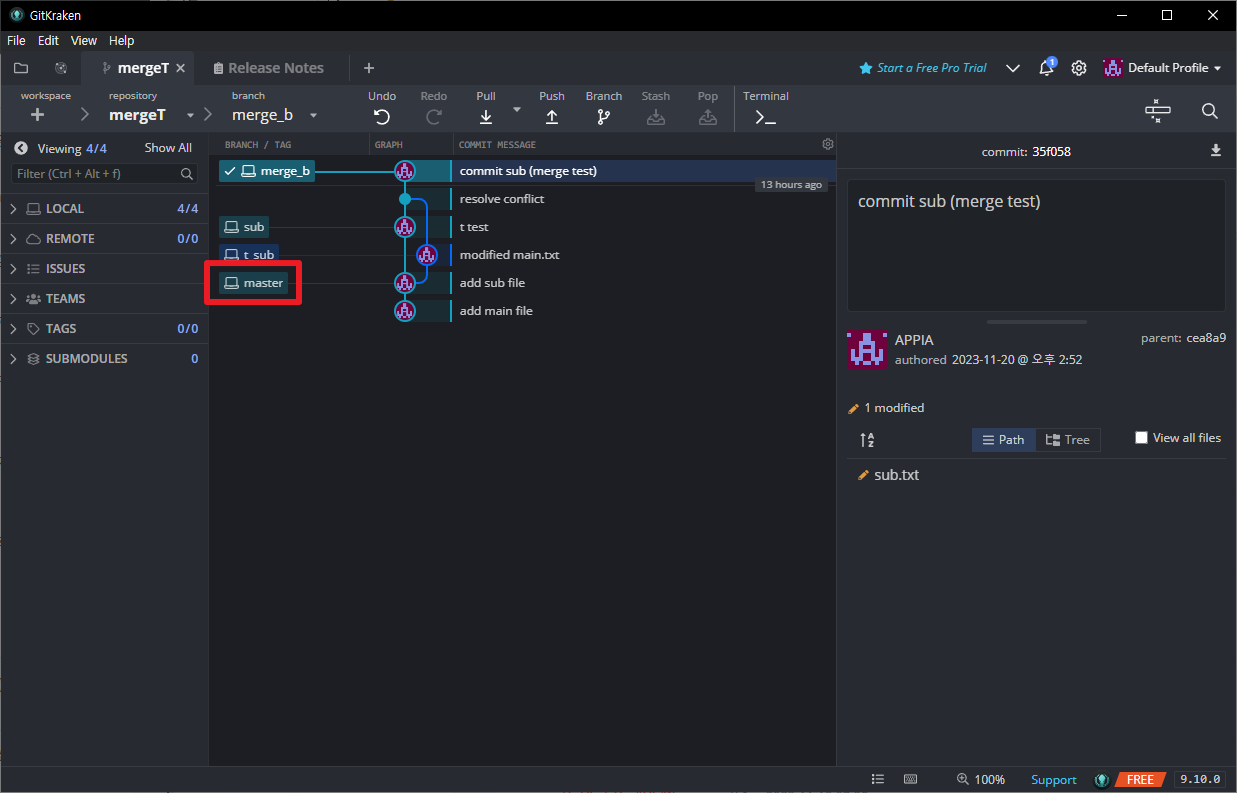Open the repository folder icon tab
The image size is (1237, 793).
21,68
